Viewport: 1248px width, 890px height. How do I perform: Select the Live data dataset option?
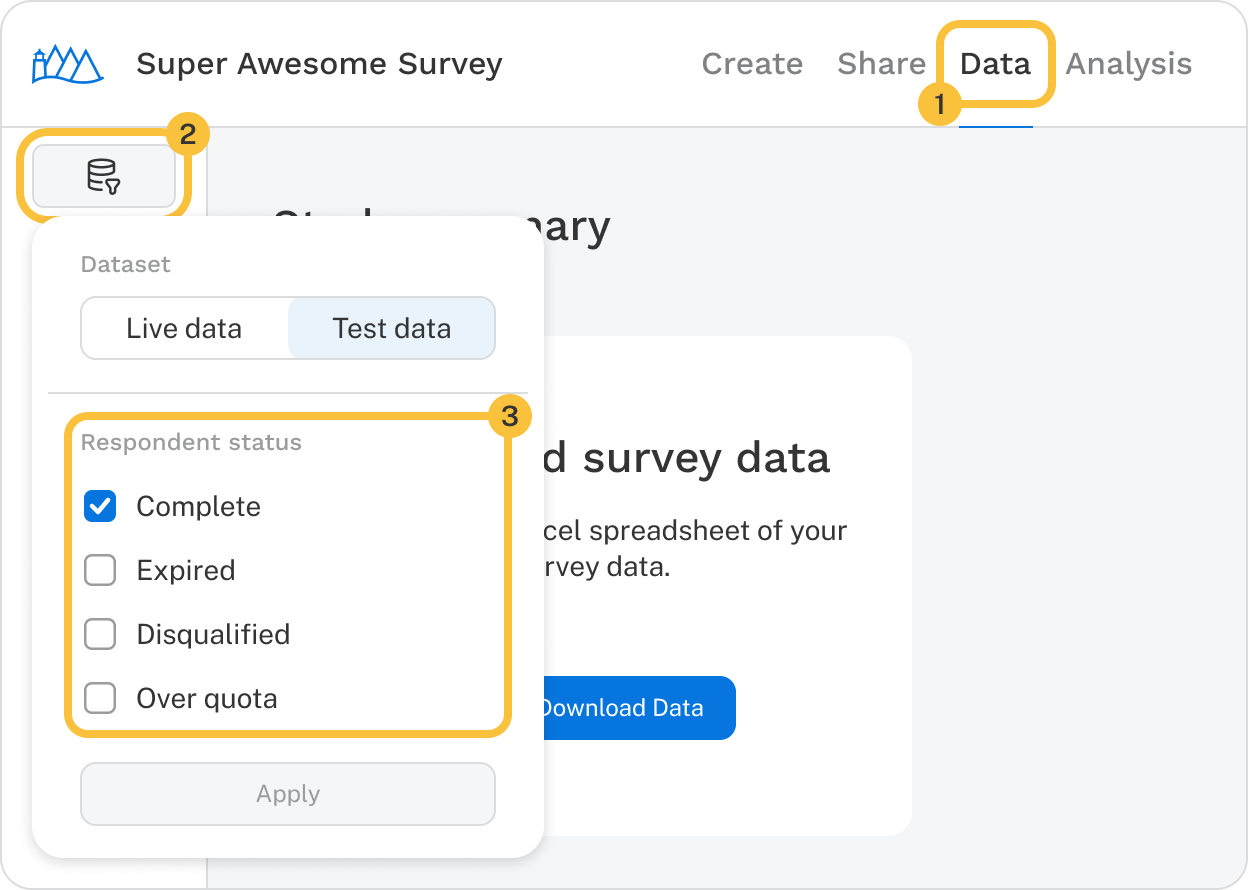click(184, 328)
